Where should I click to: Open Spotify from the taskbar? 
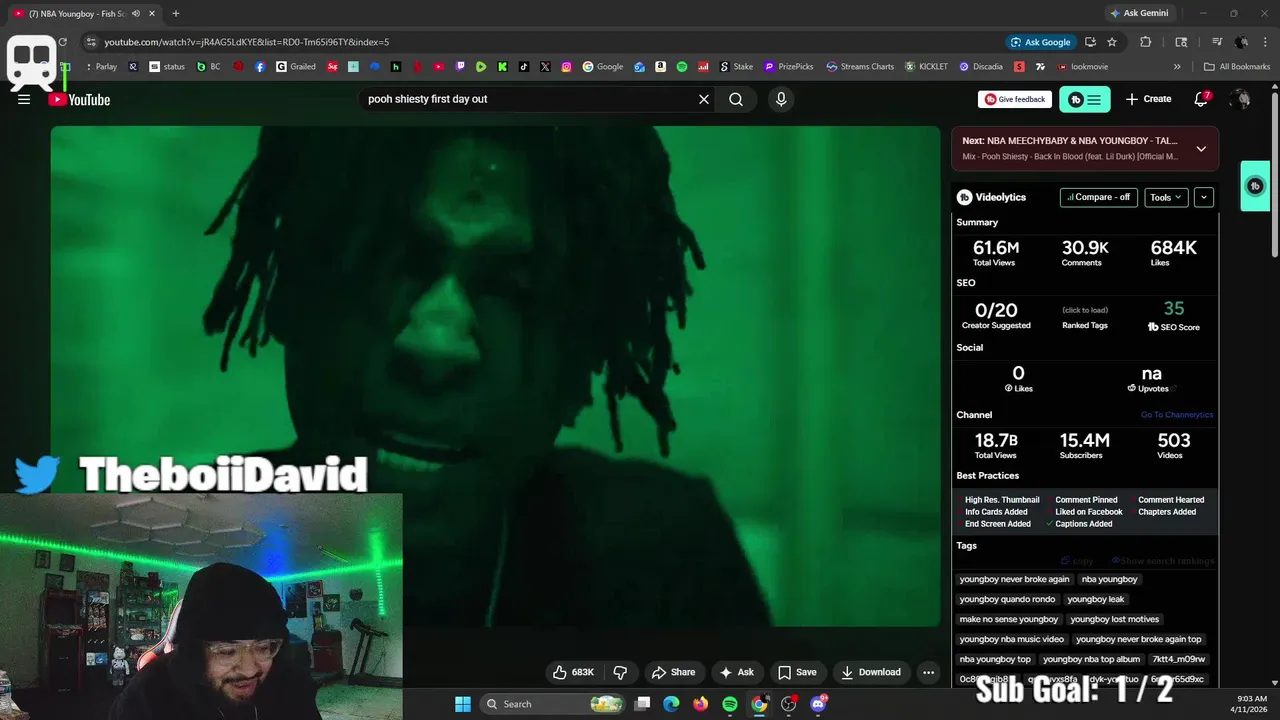point(730,704)
